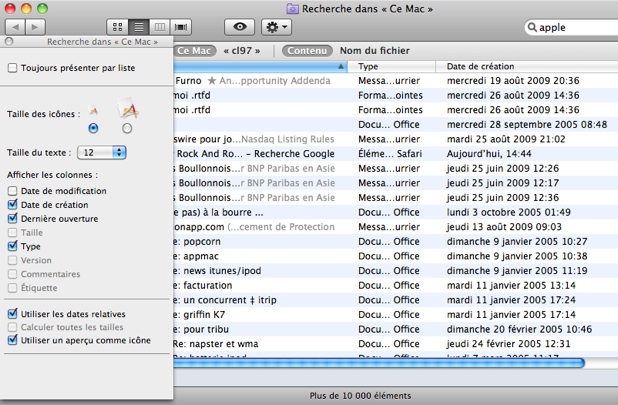Select Contenu search mode

click(307, 51)
